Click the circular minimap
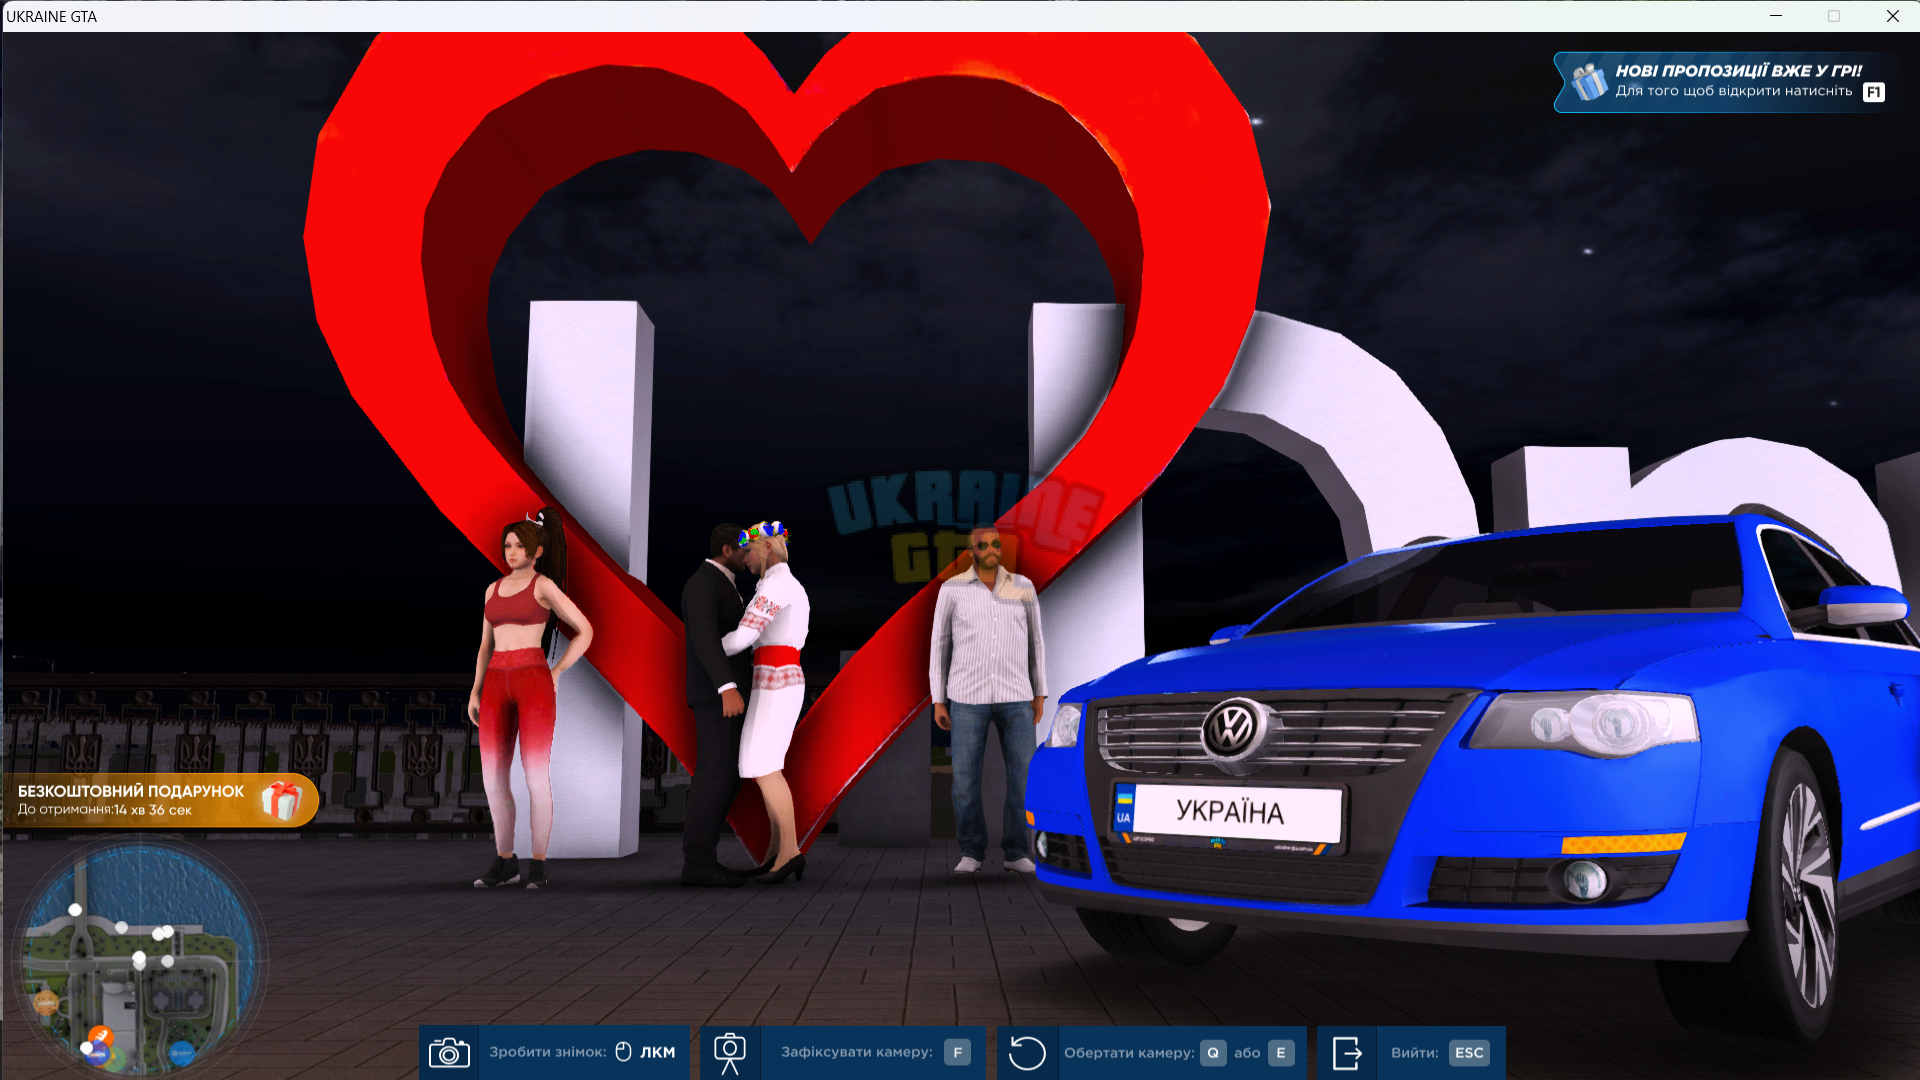The image size is (1920, 1080). tap(138, 960)
